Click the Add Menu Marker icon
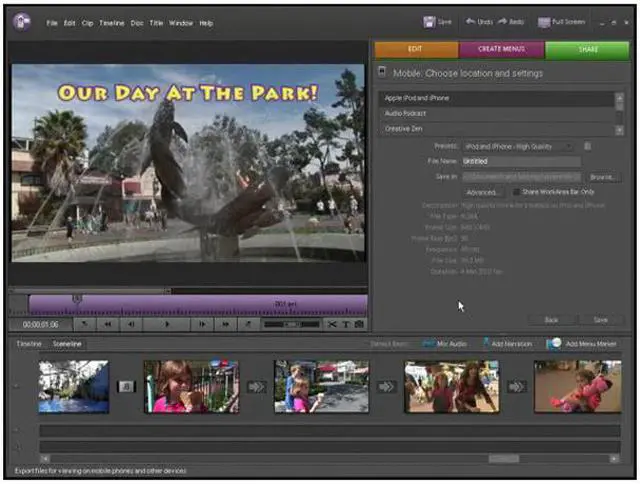Screen dimensions: 640x484 tap(554, 344)
